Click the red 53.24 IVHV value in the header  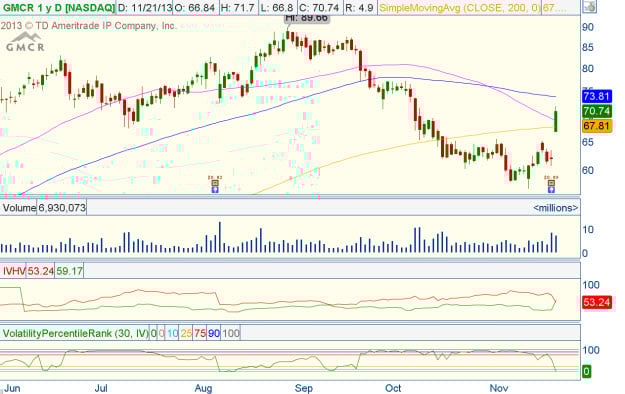(x=40, y=271)
